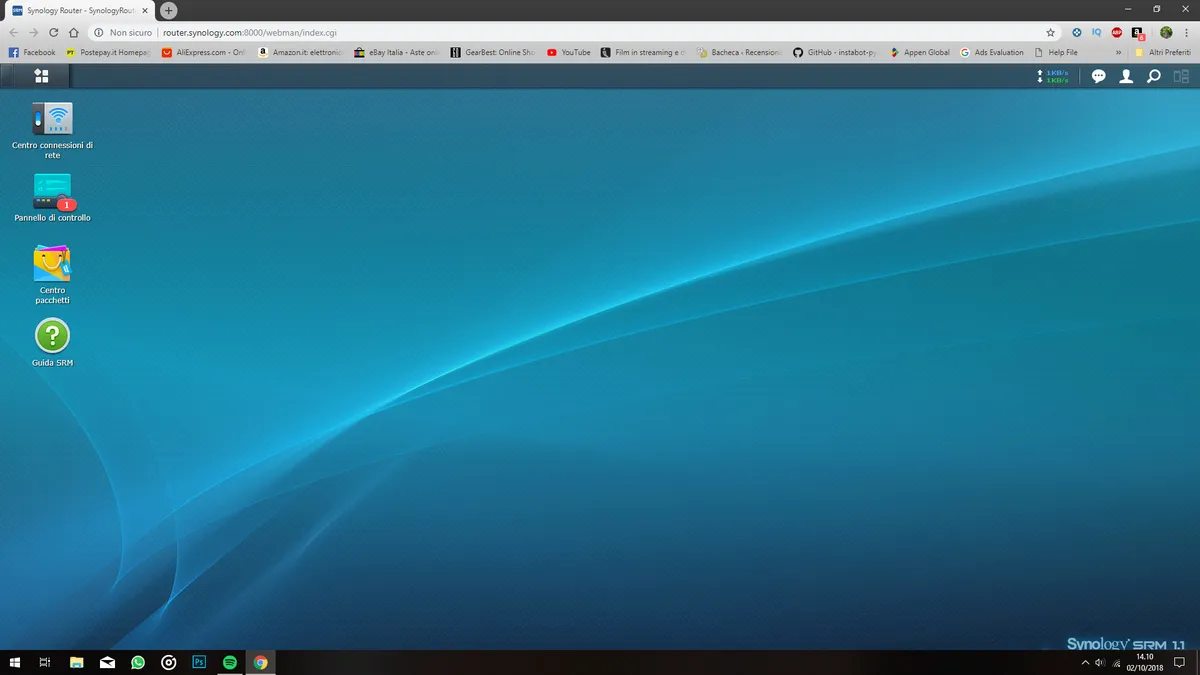Open File Explorer from the taskbar
The image size is (1200, 675).
click(76, 662)
